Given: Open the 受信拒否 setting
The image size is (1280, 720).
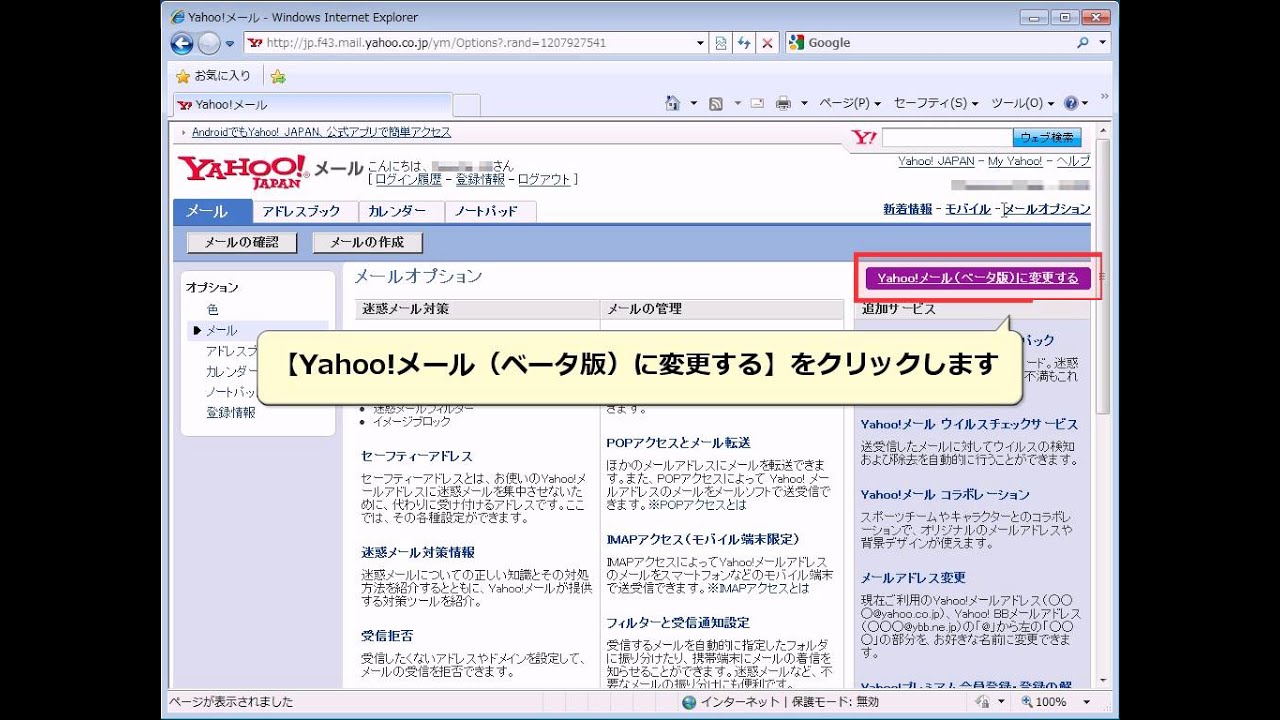Looking at the screenshot, I should pos(387,635).
